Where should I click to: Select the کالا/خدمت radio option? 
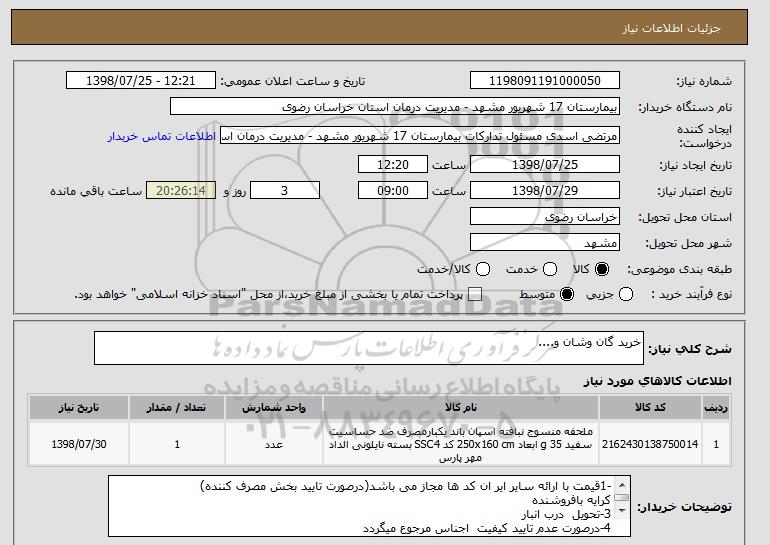(x=483, y=269)
